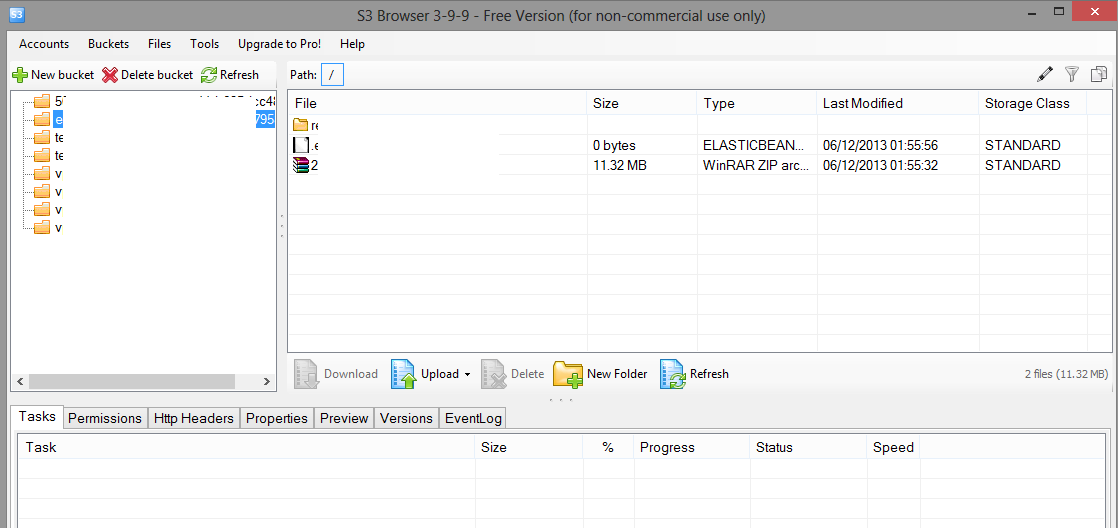This screenshot has height=528, width=1118.
Task: Click the pencil edit path icon
Action: click(1045, 73)
